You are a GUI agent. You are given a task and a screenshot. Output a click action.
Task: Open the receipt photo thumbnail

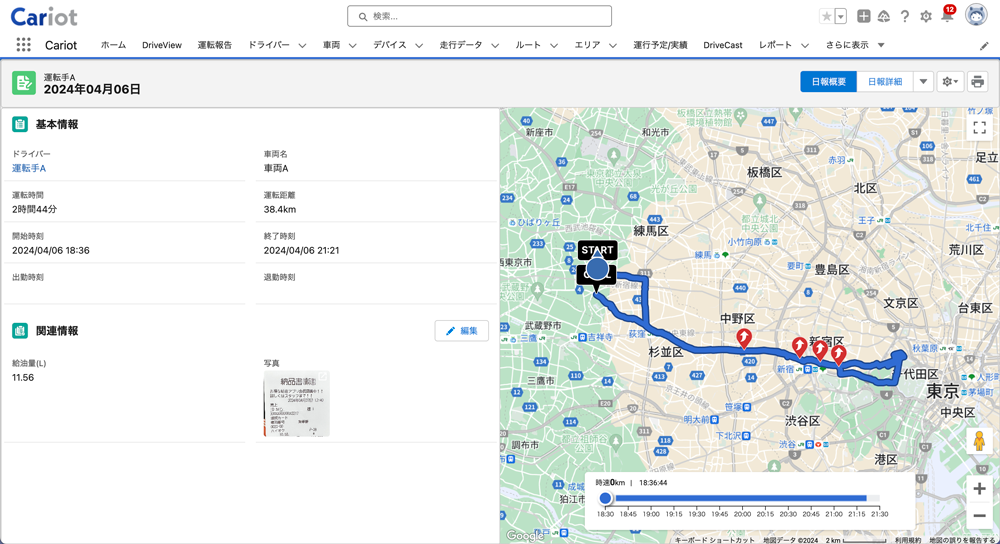click(x=296, y=404)
